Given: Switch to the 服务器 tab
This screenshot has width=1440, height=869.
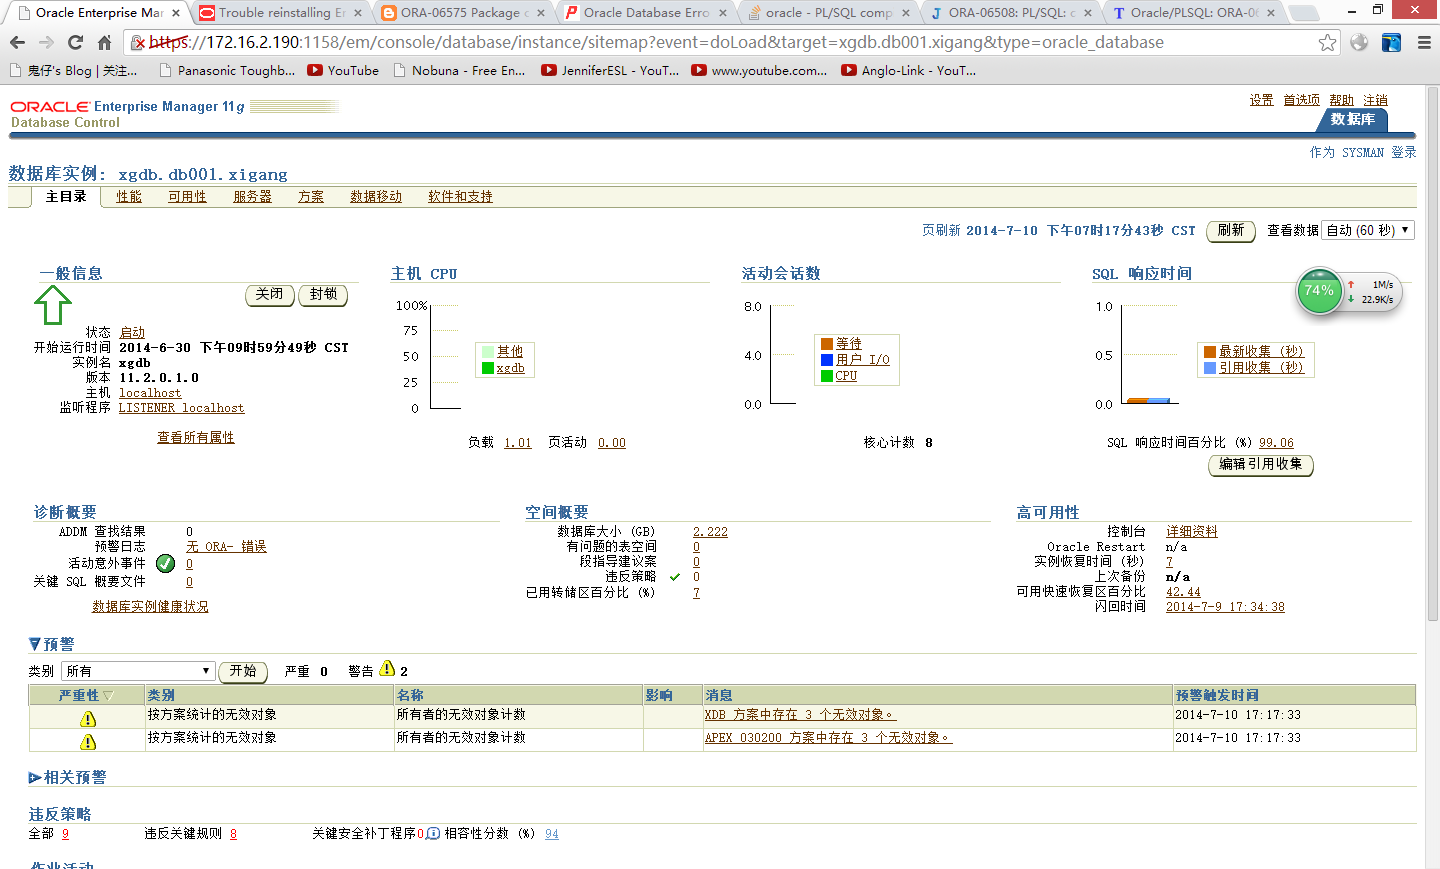Looking at the screenshot, I should (x=252, y=197).
